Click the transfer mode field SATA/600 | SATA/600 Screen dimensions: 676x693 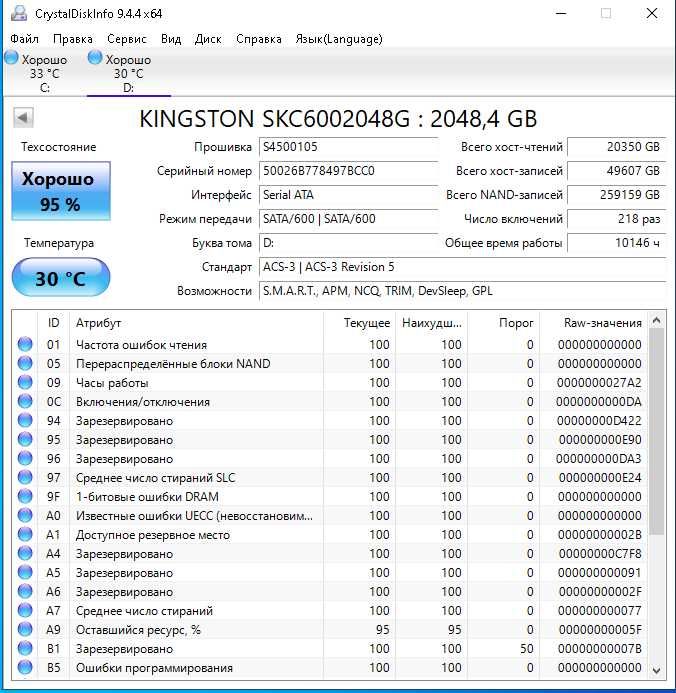348,218
